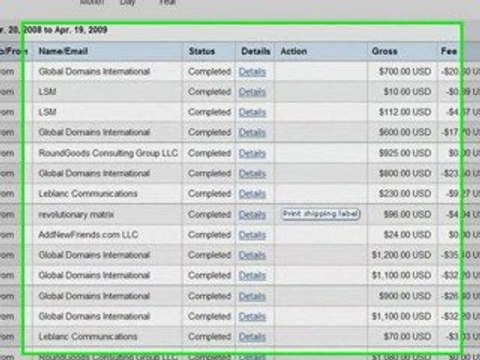The image size is (480, 360).
Task: Click the $900.00 USD gross amount
Action: [405, 296]
